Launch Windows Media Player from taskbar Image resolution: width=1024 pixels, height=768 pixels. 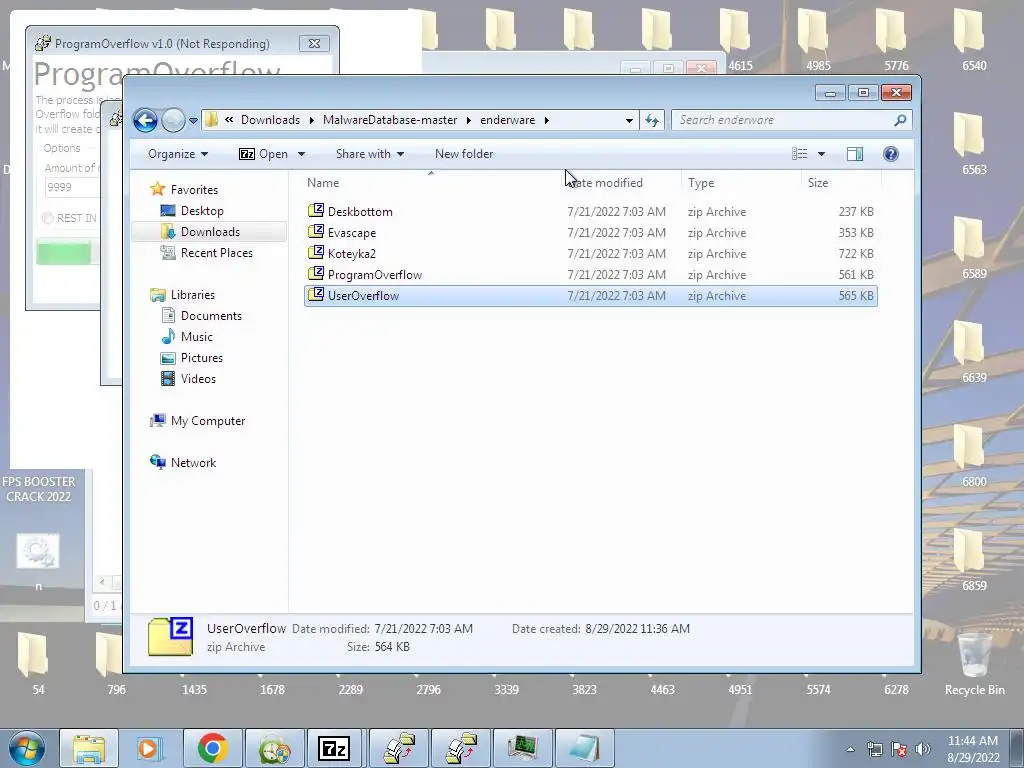coord(150,748)
